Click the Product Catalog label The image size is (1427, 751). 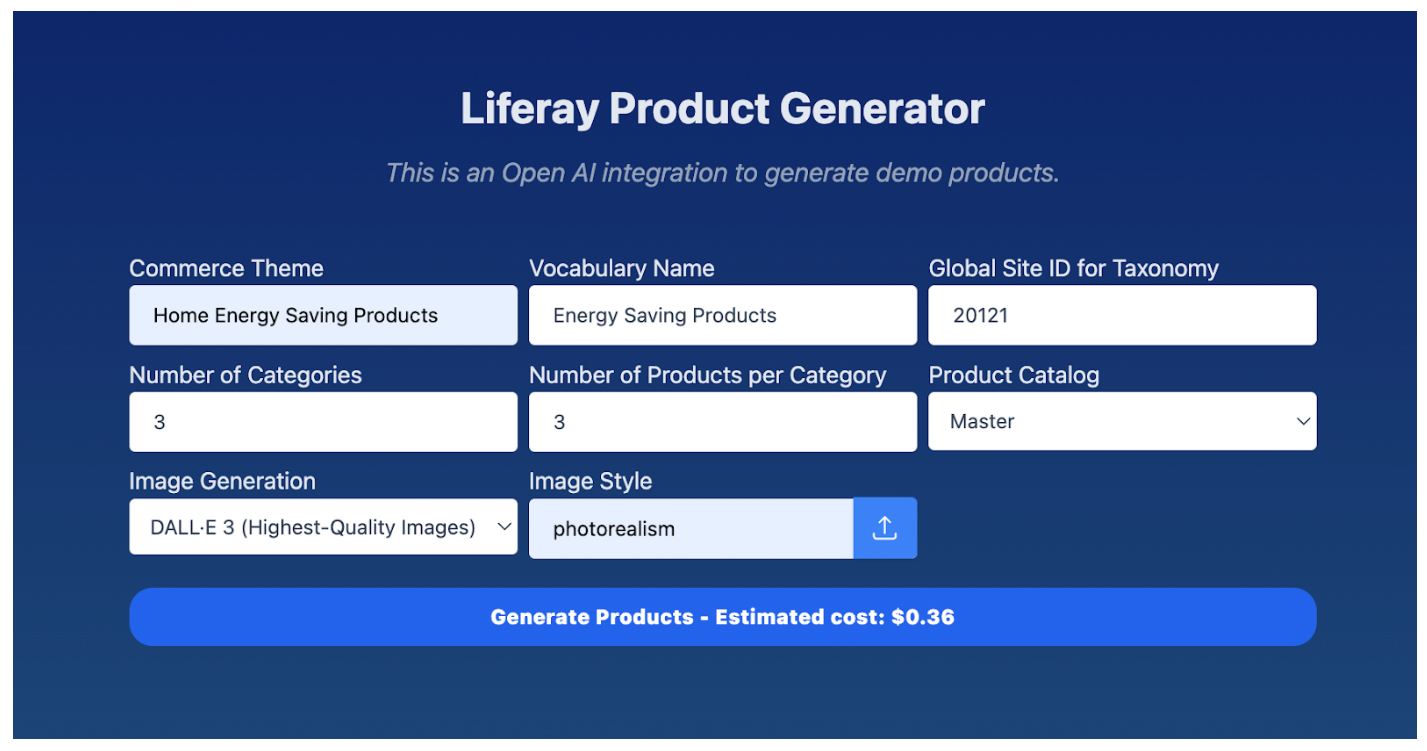pos(1013,376)
